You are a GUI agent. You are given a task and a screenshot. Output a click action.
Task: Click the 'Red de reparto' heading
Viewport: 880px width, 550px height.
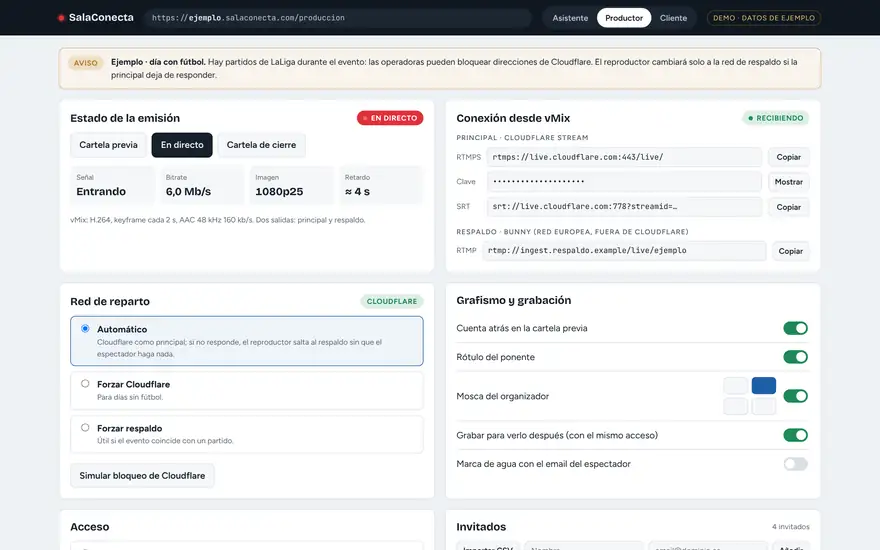point(110,301)
